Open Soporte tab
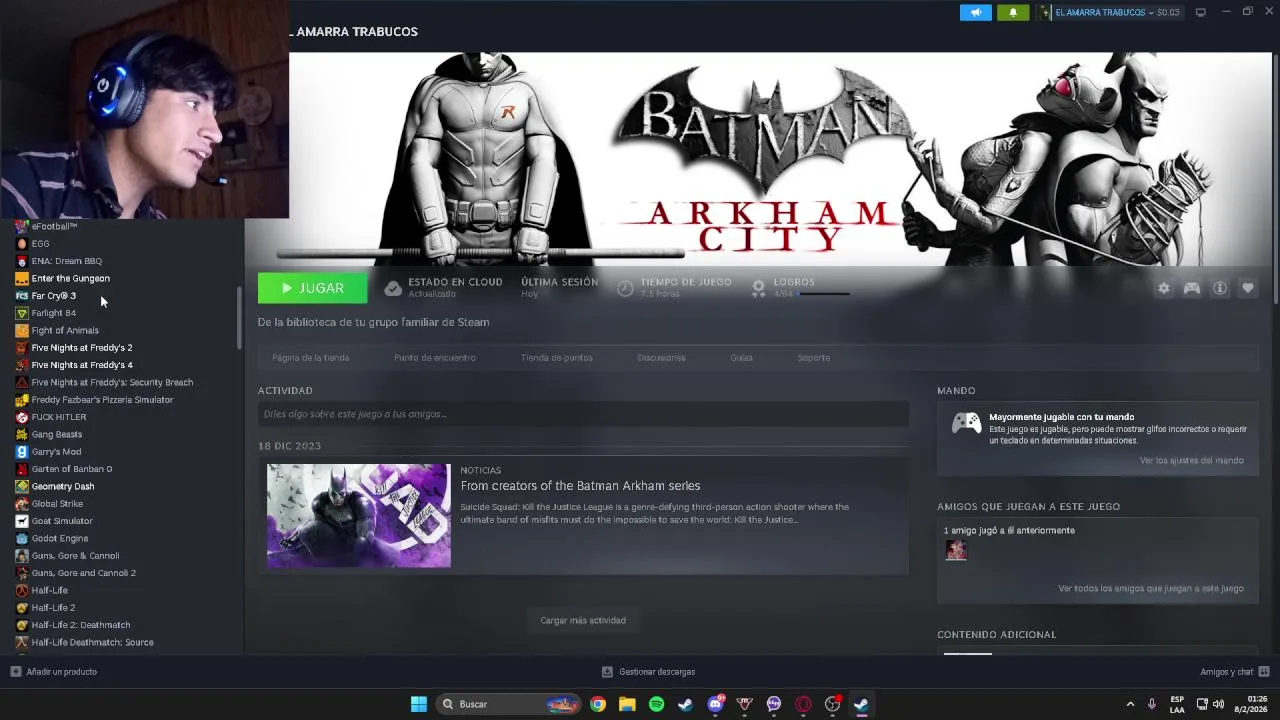The width and height of the screenshot is (1280, 720). 814,358
